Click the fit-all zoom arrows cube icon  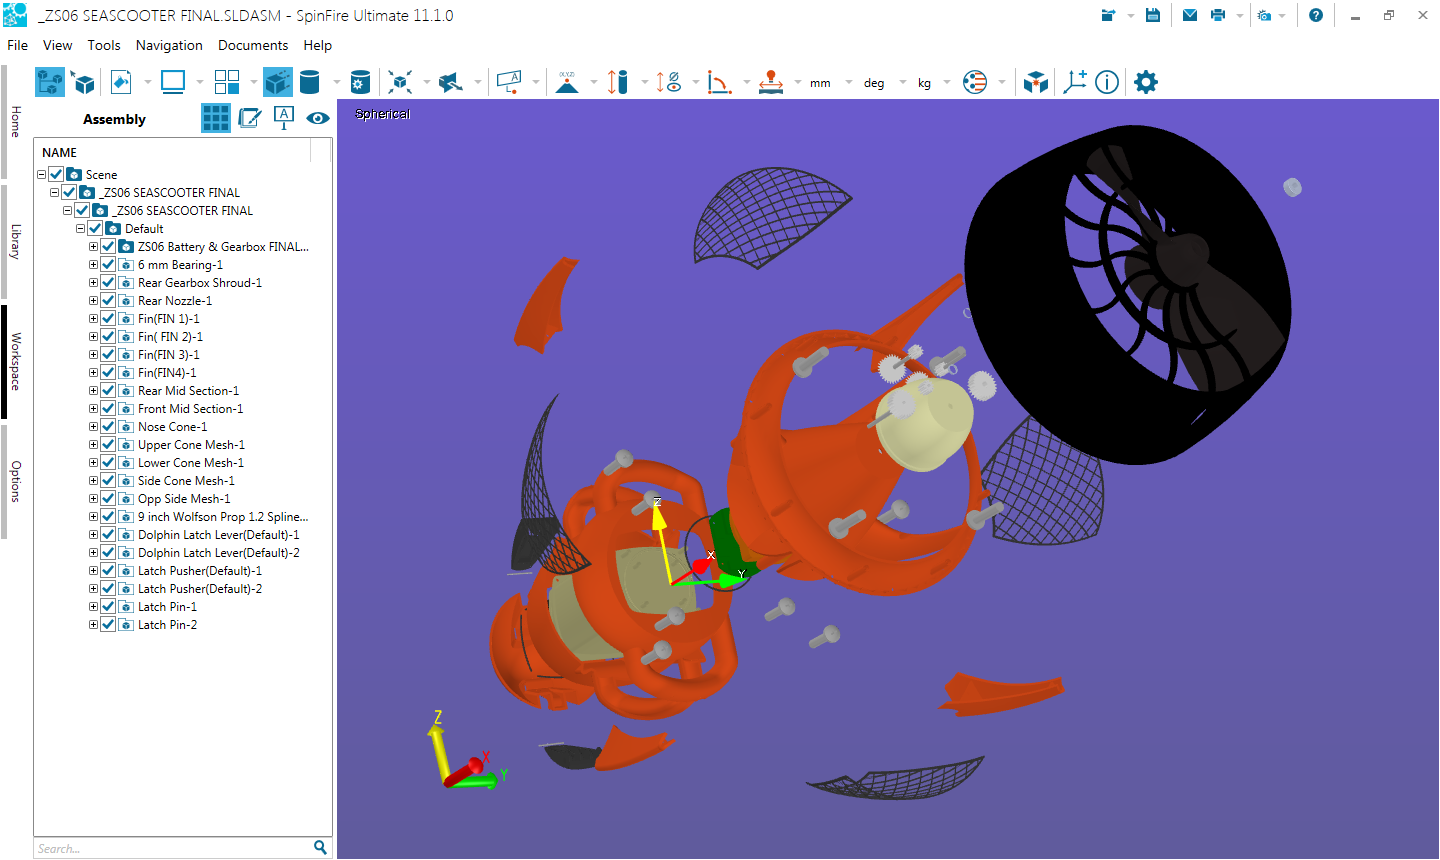400,82
